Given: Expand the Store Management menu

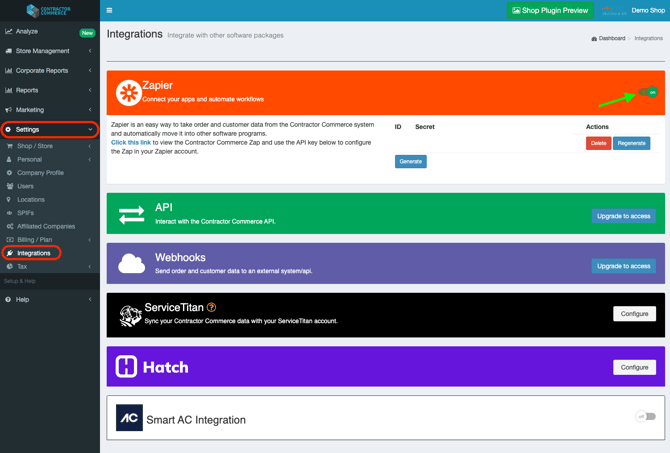Looking at the screenshot, I should (49, 51).
